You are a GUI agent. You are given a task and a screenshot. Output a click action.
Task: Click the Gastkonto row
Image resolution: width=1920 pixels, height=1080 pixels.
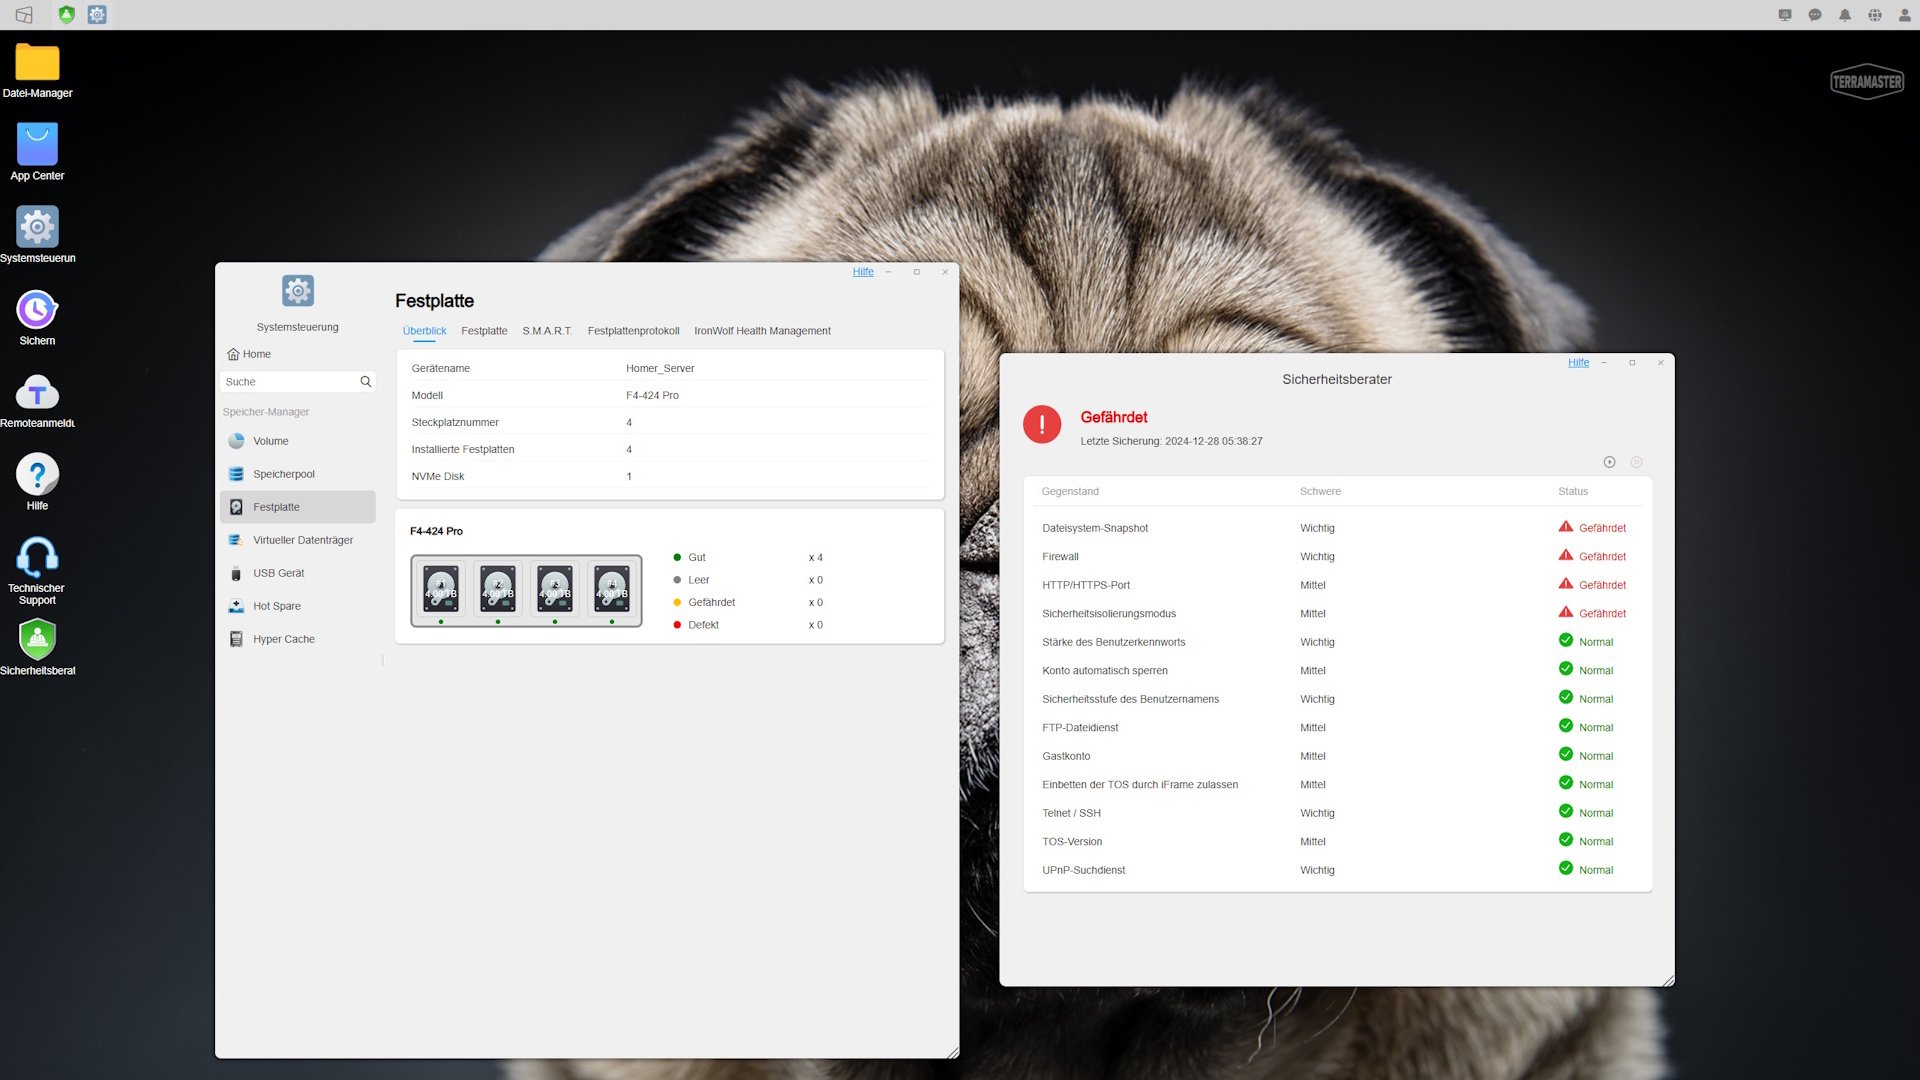[1337, 756]
